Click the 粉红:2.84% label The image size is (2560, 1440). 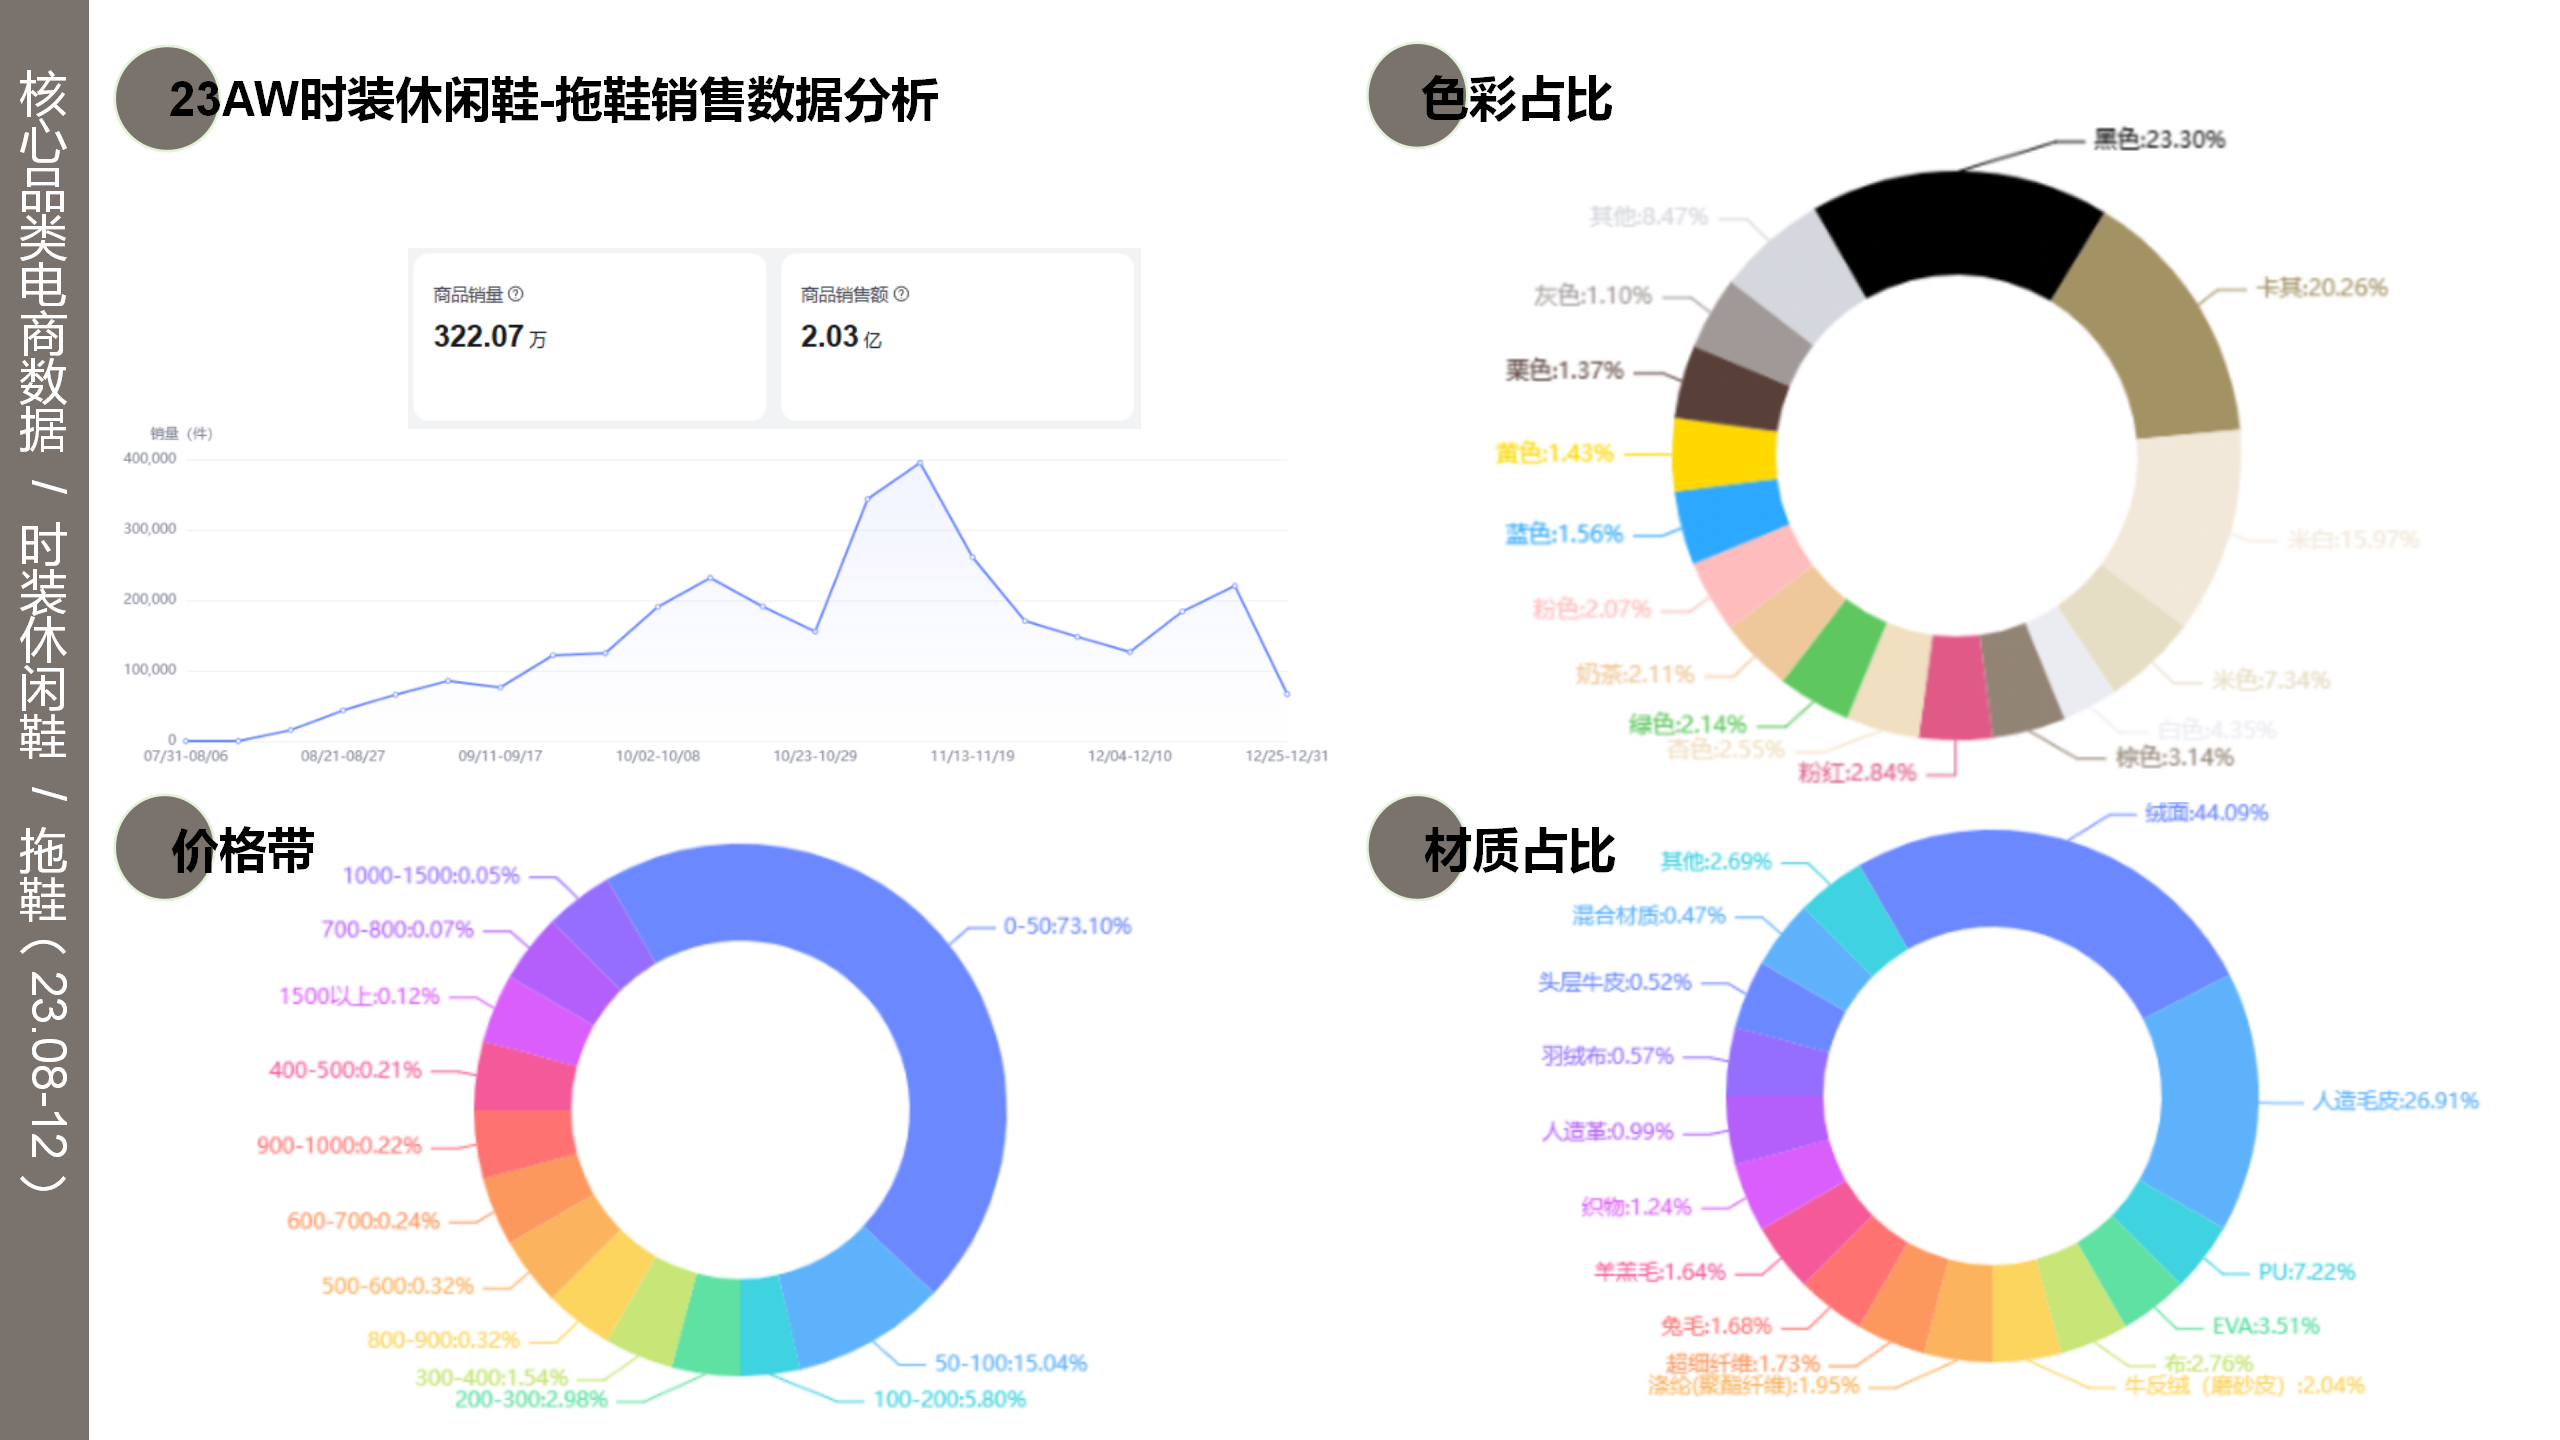1857,772
